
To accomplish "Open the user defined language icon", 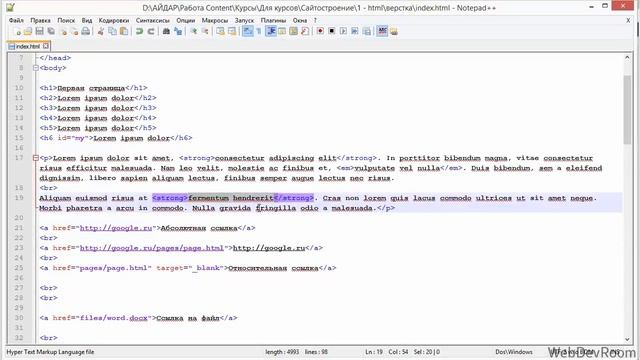I will click(x=282, y=31).
